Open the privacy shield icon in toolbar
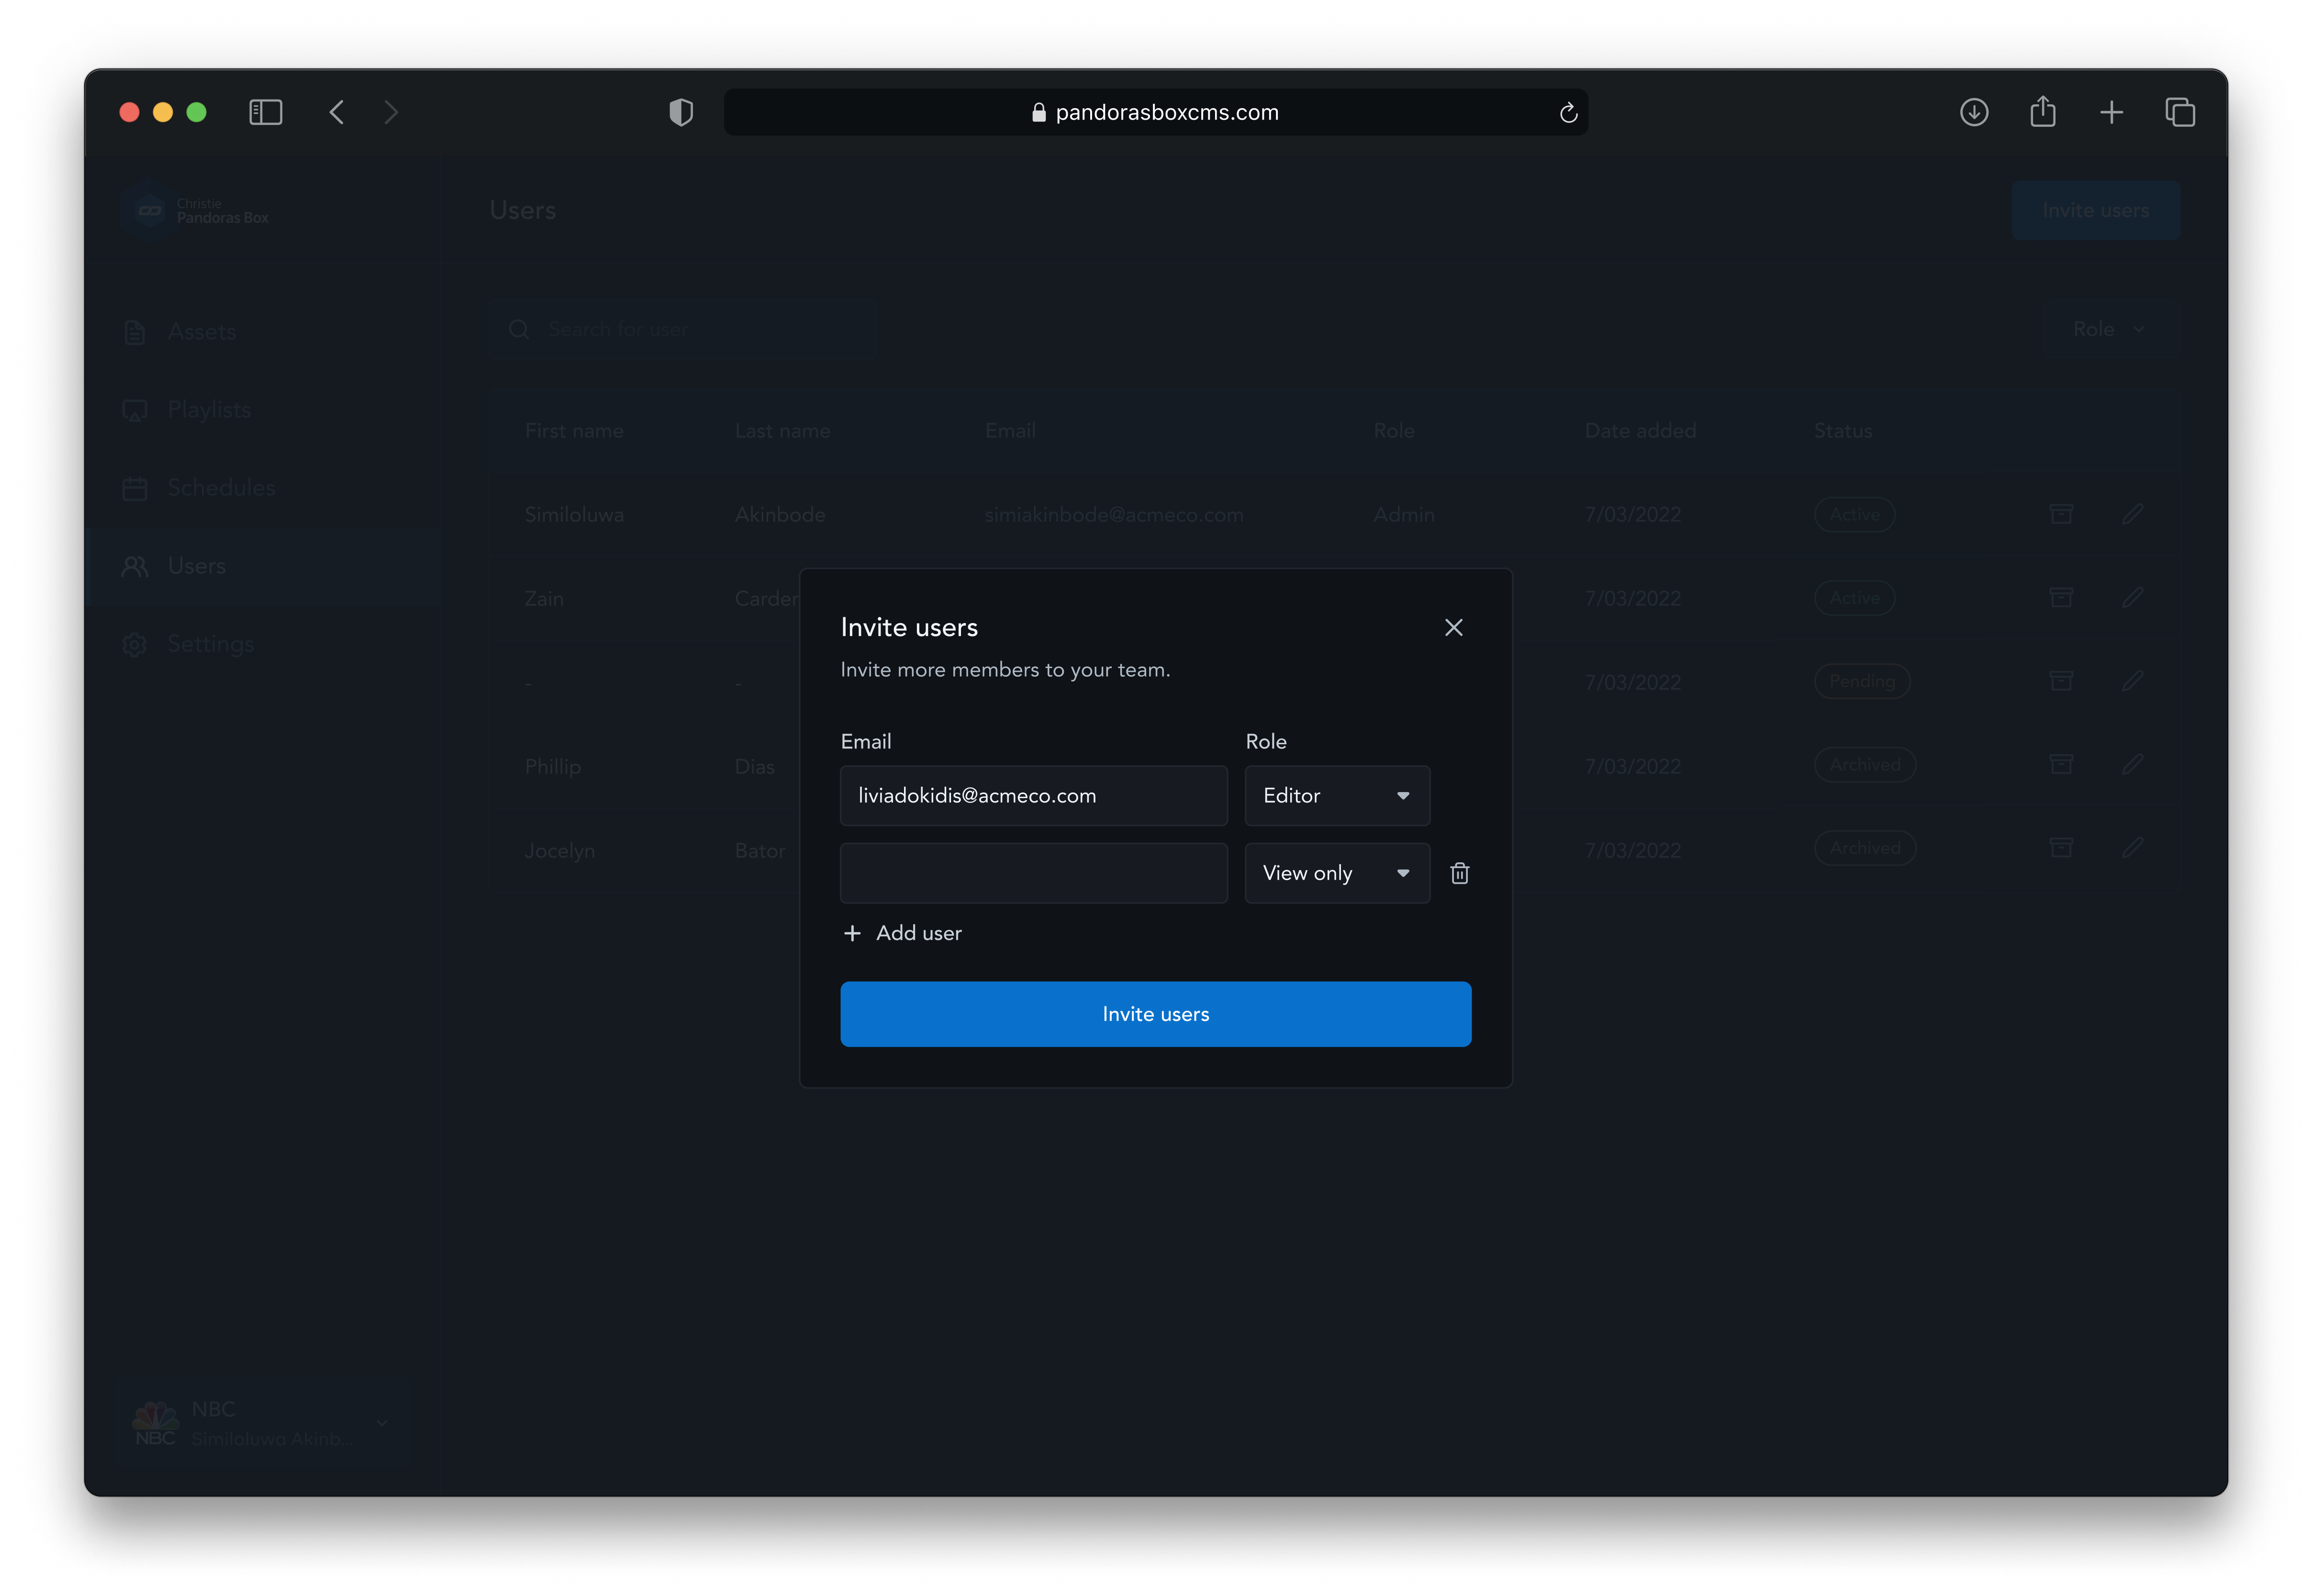The image size is (2312, 1596). (681, 112)
